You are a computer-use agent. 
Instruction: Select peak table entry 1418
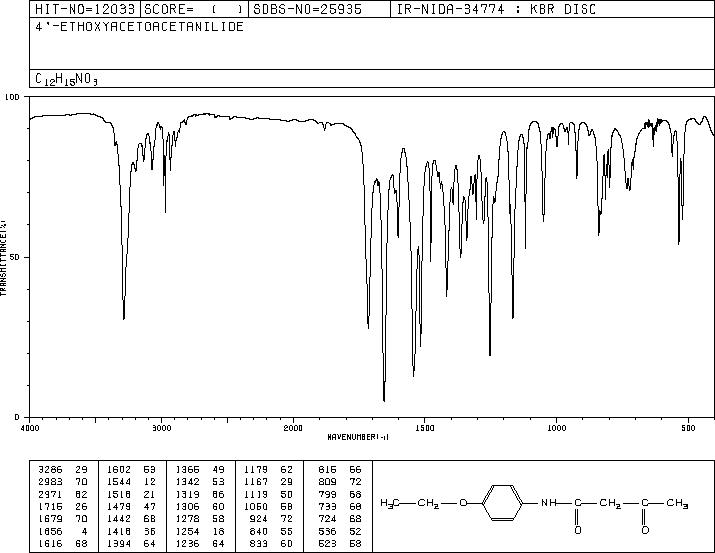[119, 531]
